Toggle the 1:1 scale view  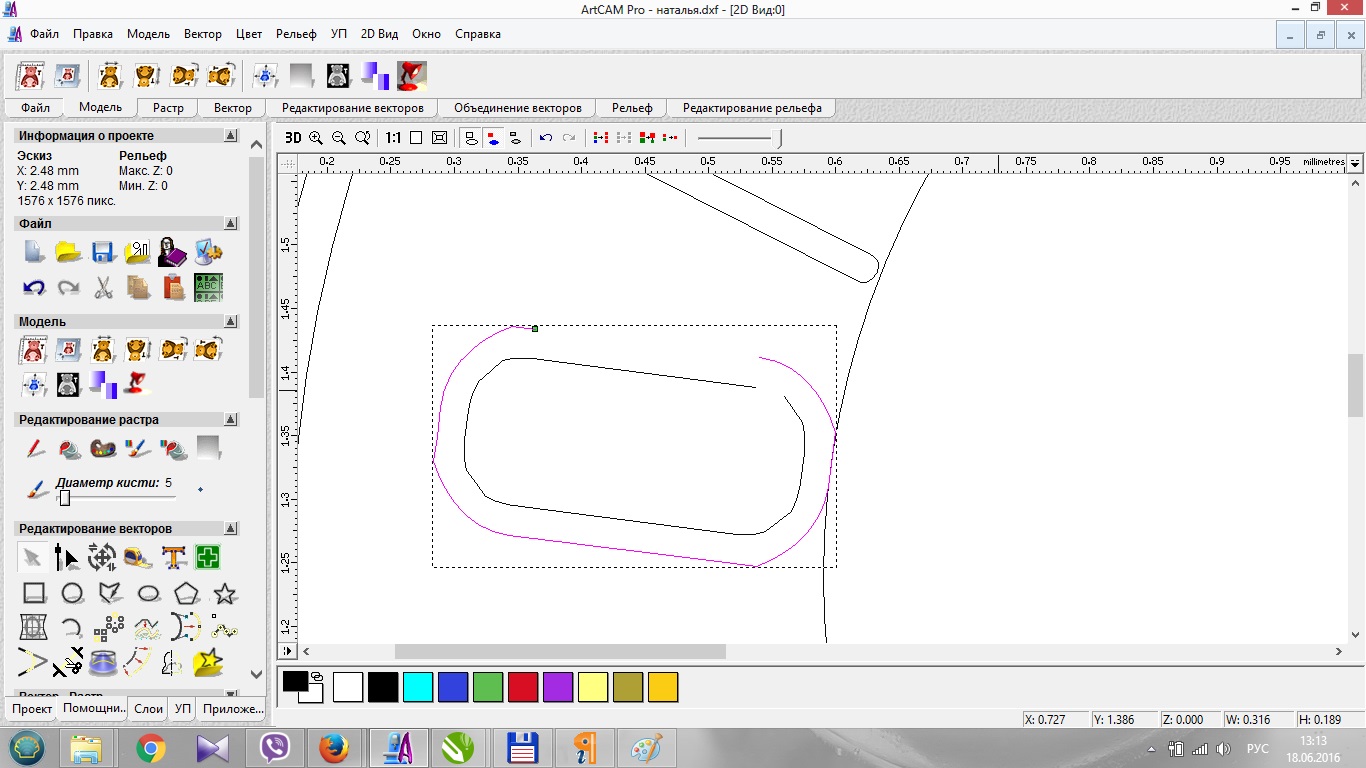click(393, 138)
